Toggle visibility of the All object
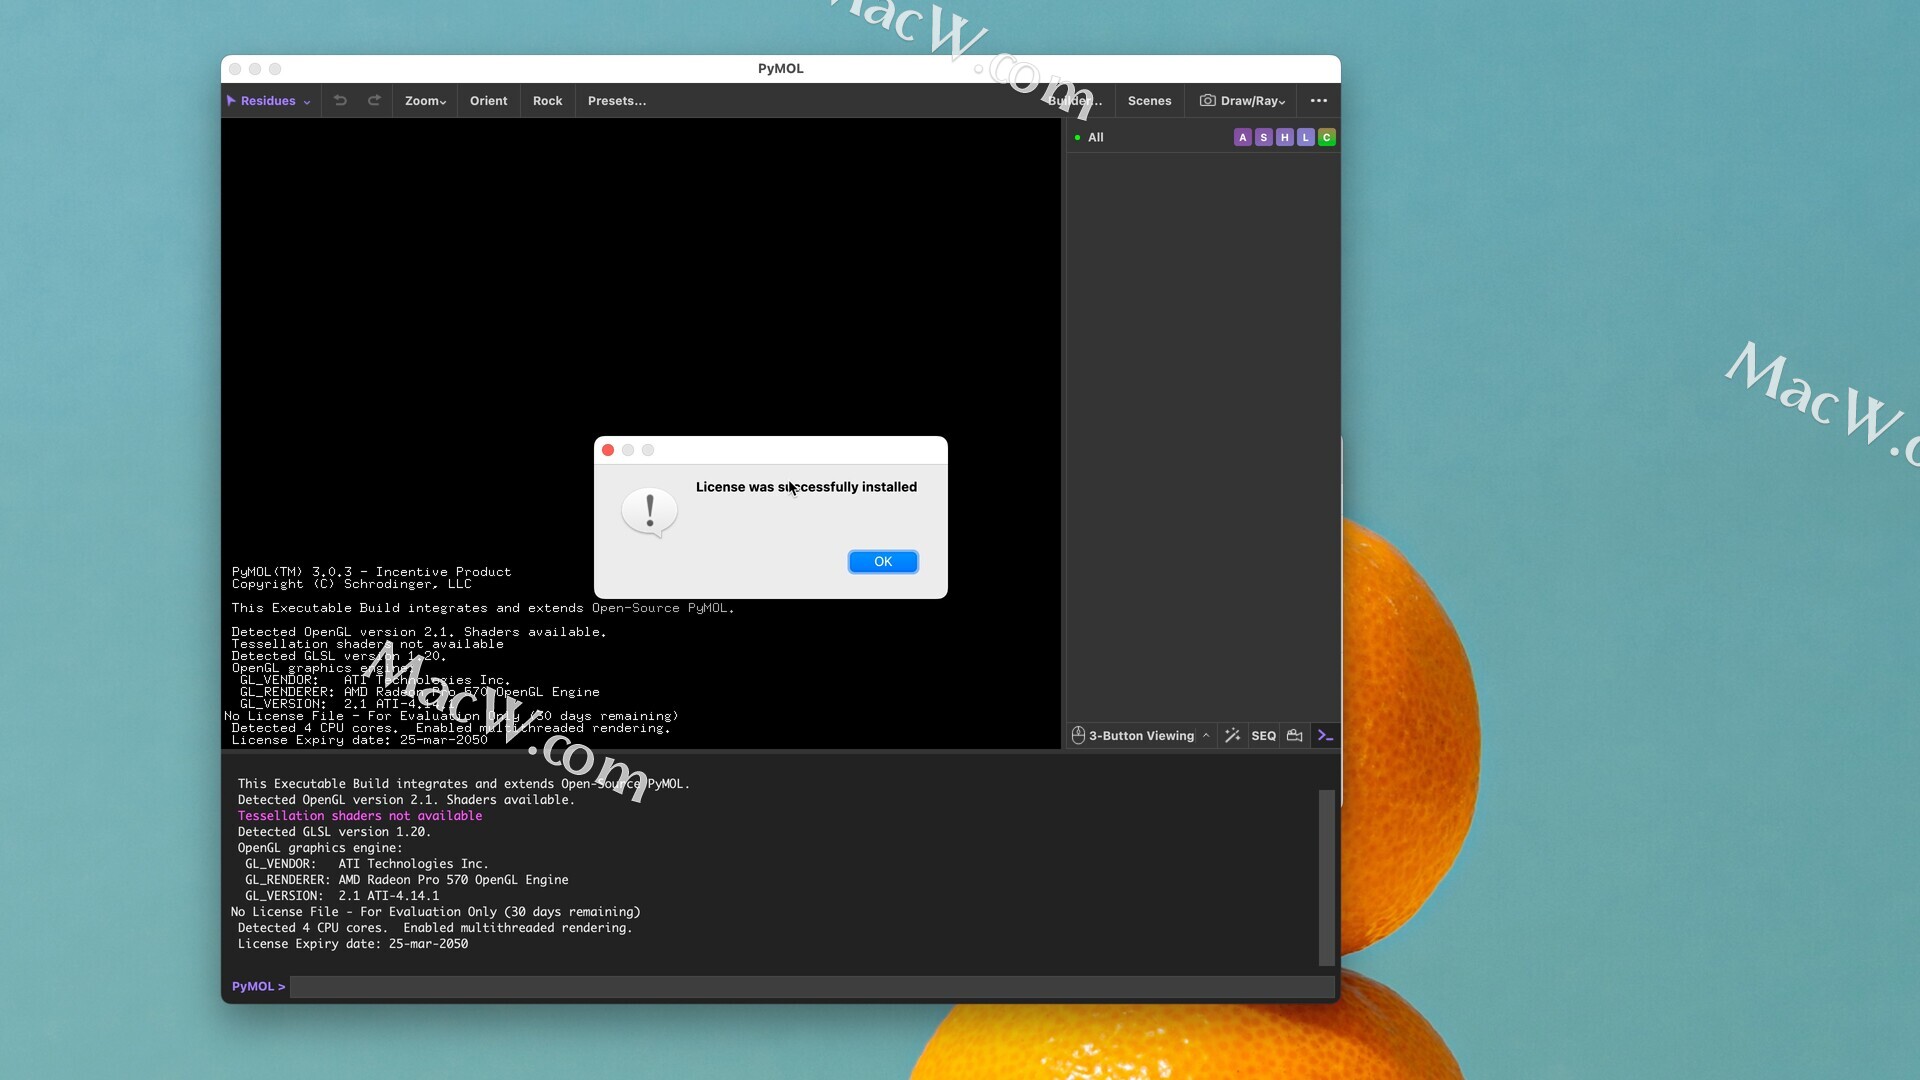 coord(1077,138)
